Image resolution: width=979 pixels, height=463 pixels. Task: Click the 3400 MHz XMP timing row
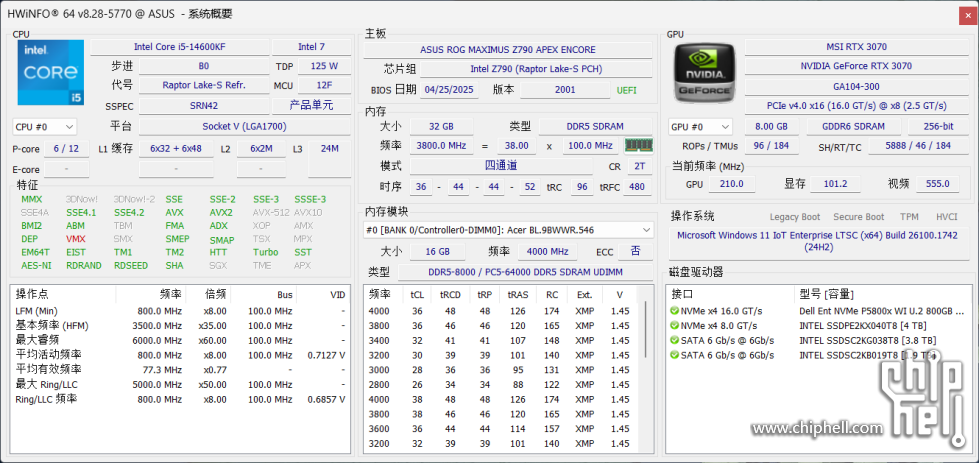(x=502, y=341)
